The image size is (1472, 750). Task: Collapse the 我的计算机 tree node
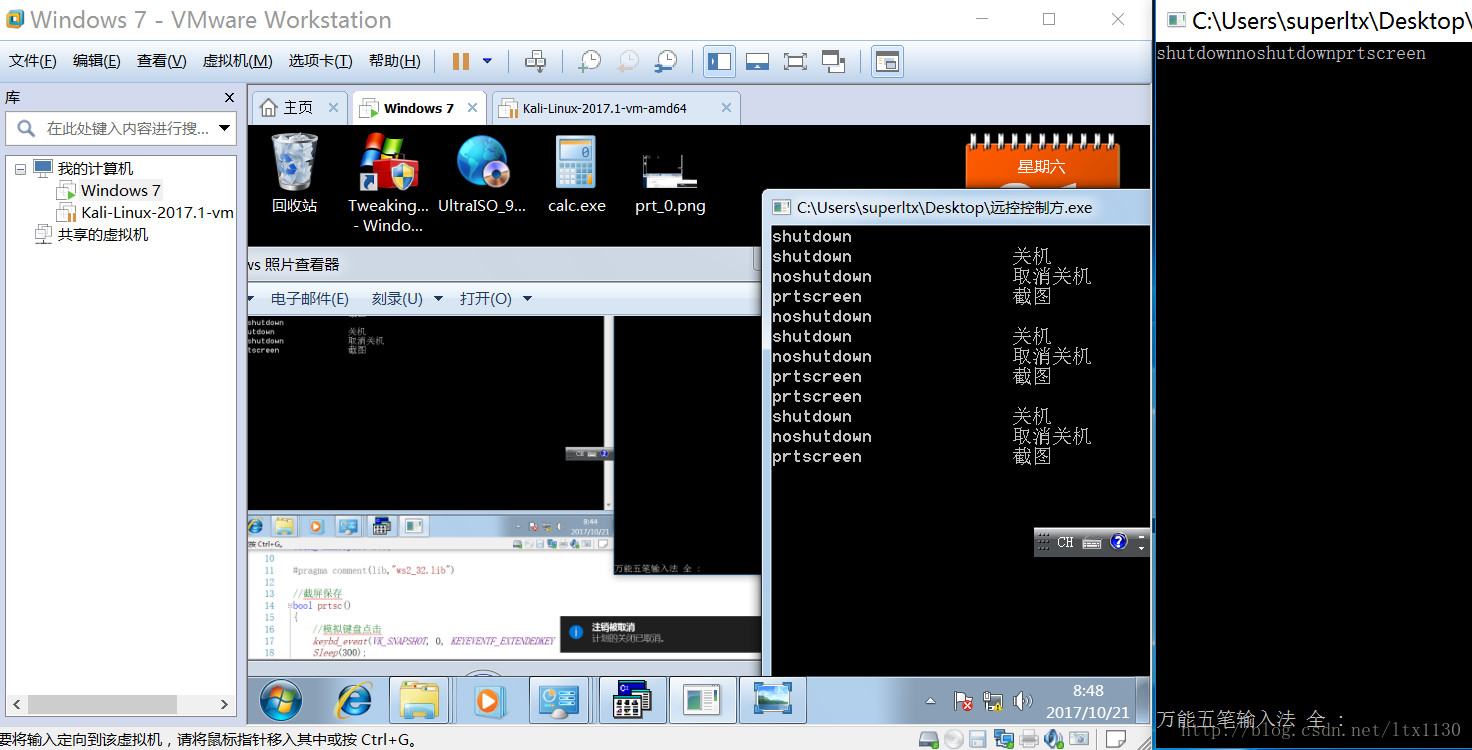point(20,169)
